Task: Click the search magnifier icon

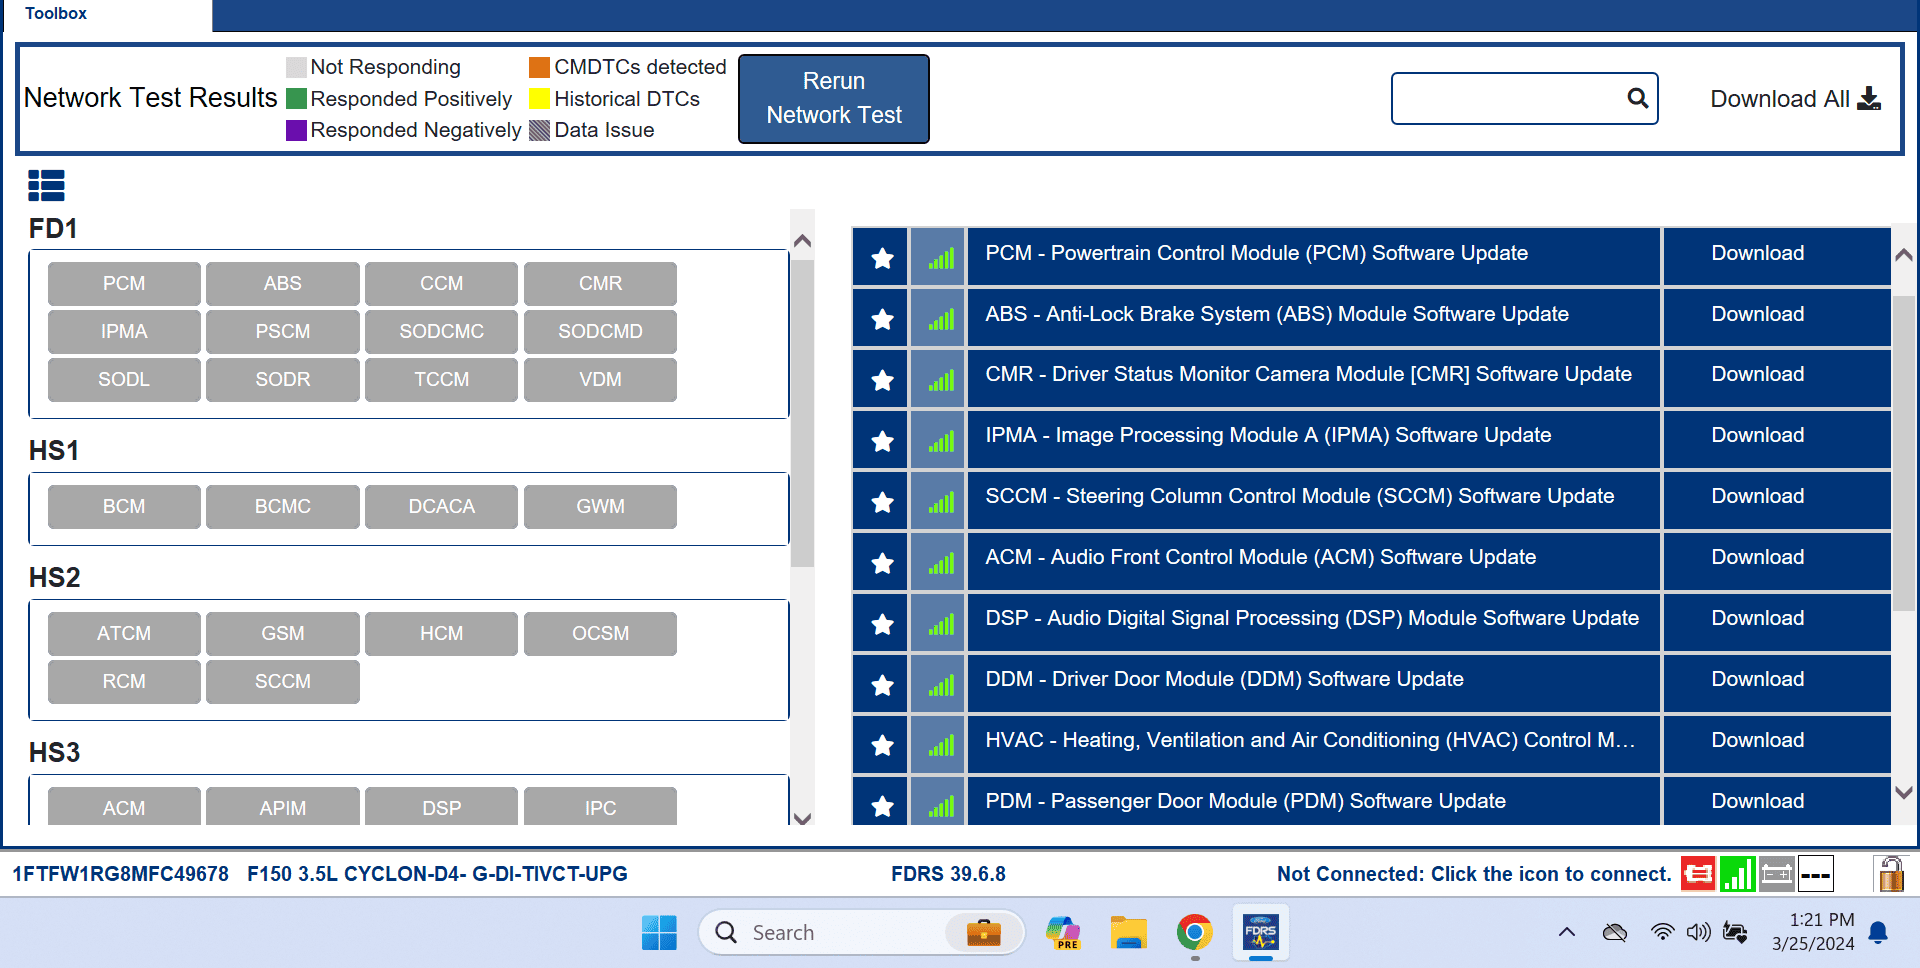Action: coord(1637,98)
